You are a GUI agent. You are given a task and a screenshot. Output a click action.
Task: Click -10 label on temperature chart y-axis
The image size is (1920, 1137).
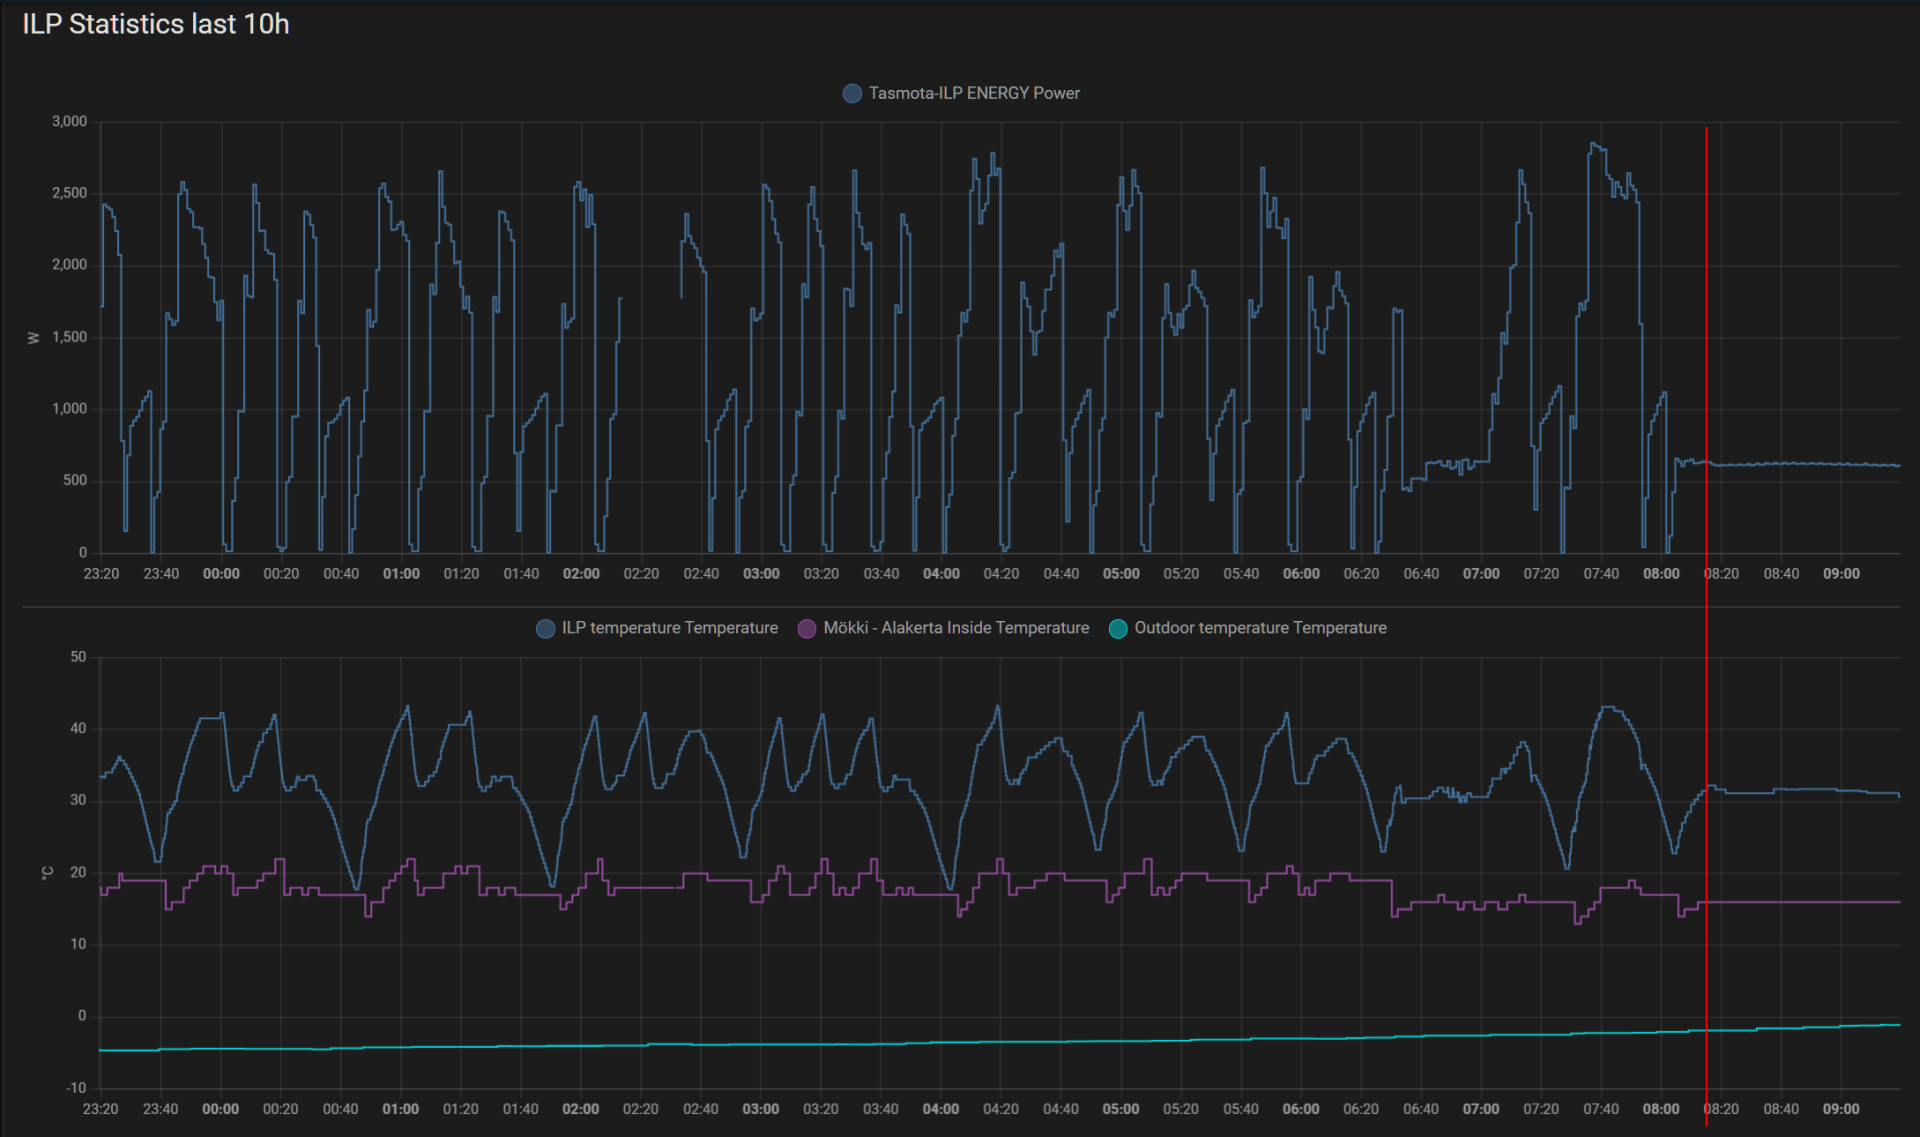(76, 1088)
